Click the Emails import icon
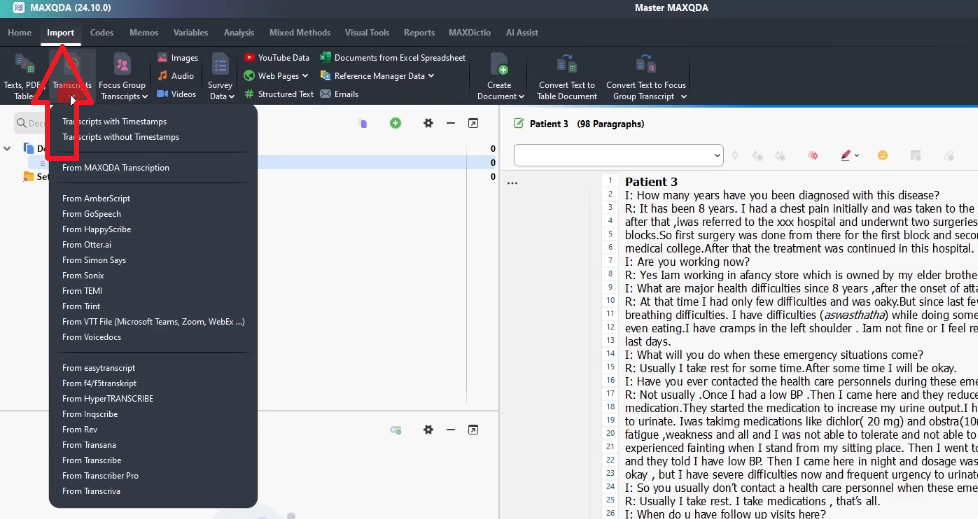 tap(325, 94)
